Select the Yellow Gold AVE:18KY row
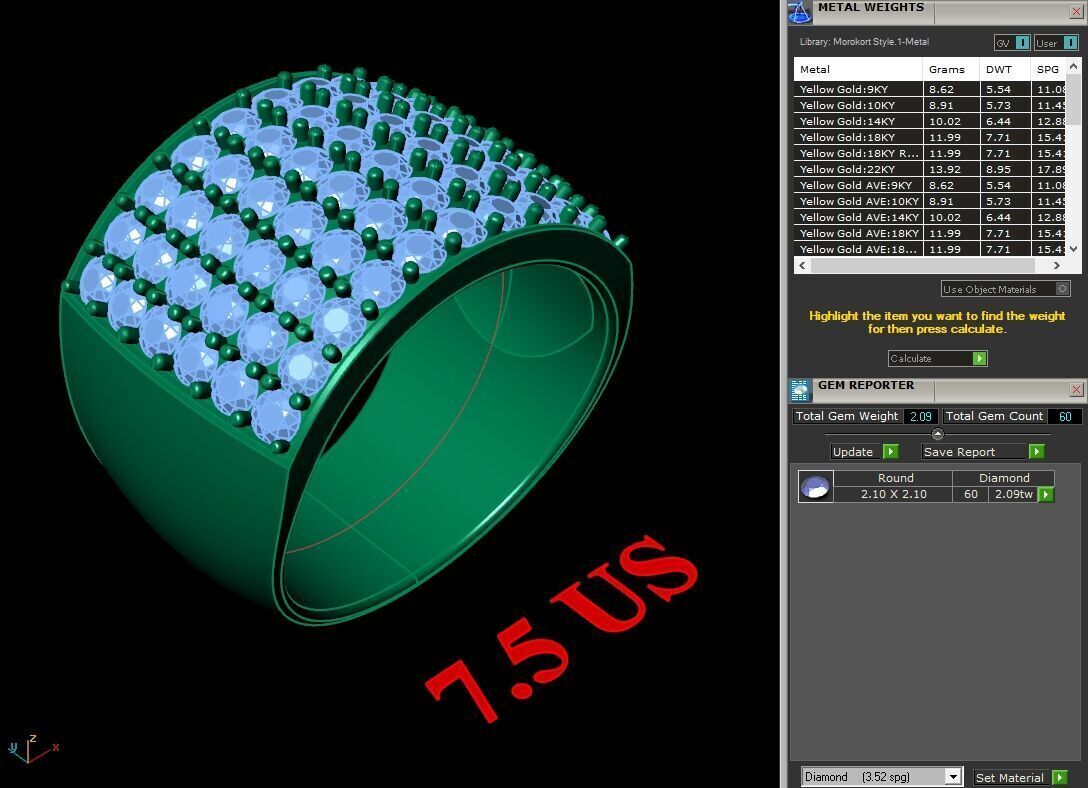Viewport: 1088px width, 788px height. (930, 232)
